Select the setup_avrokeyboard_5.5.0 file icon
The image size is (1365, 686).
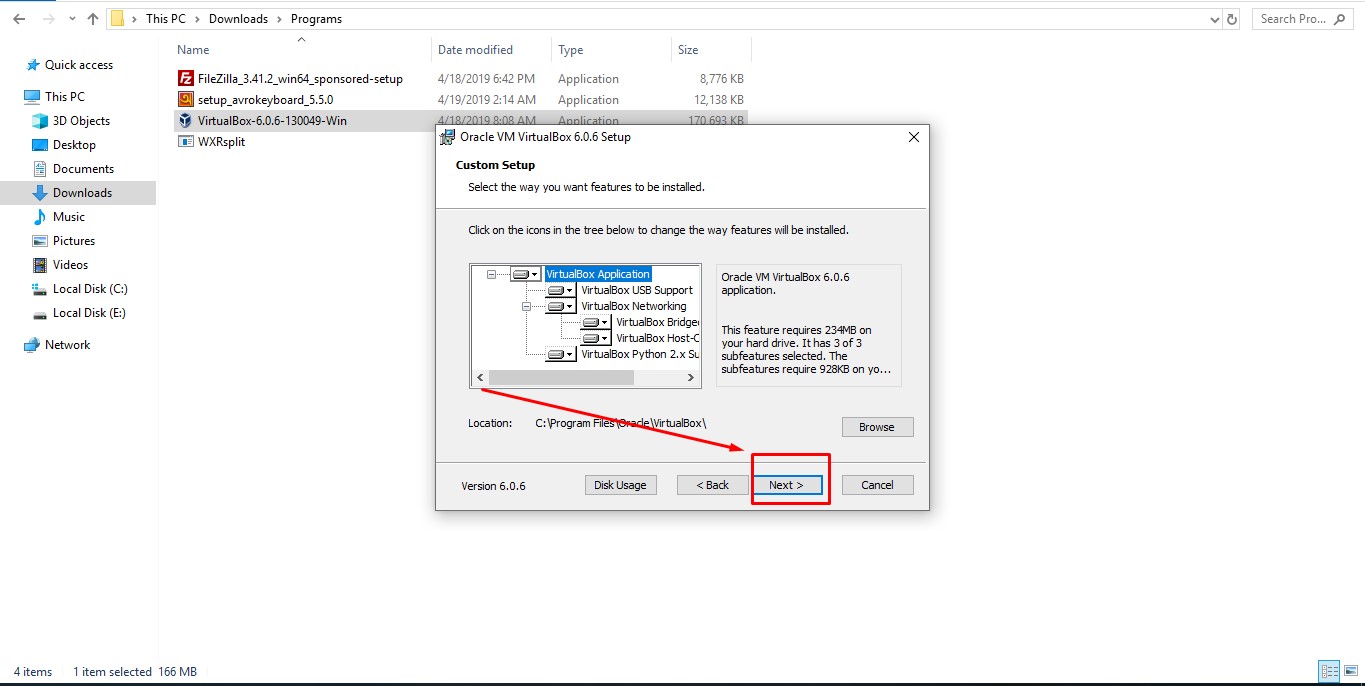click(x=185, y=99)
